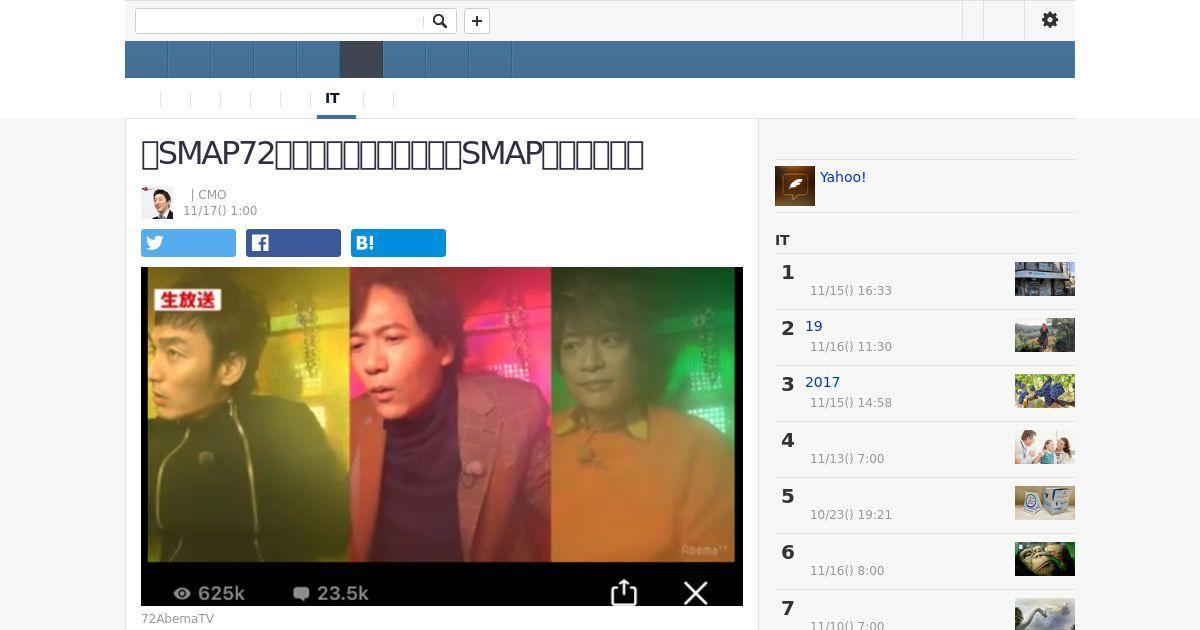The height and width of the screenshot is (630, 1200).
Task: Select the dark highlighted main navigation tab
Action: pos(361,60)
